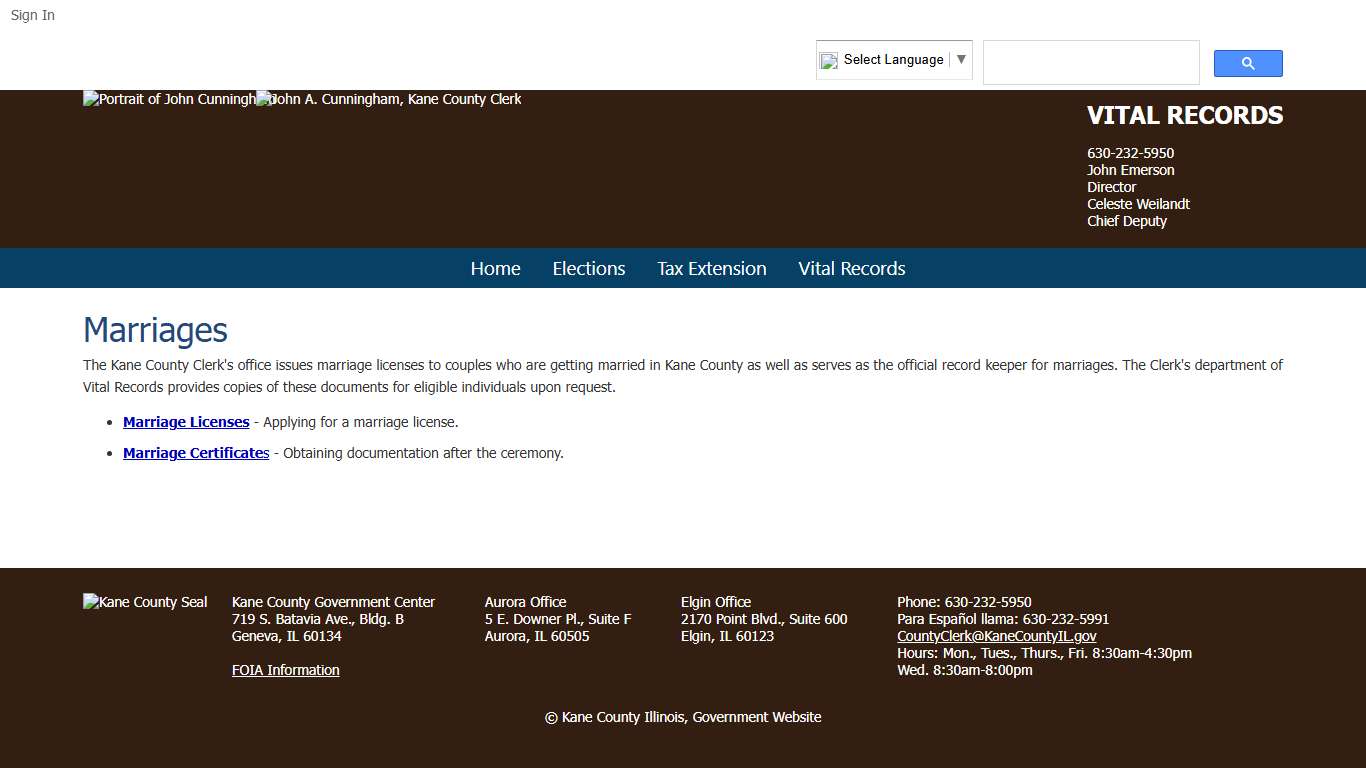Screen dimensions: 1366x768
Task: Open the Elections menu item
Action: (x=588, y=268)
